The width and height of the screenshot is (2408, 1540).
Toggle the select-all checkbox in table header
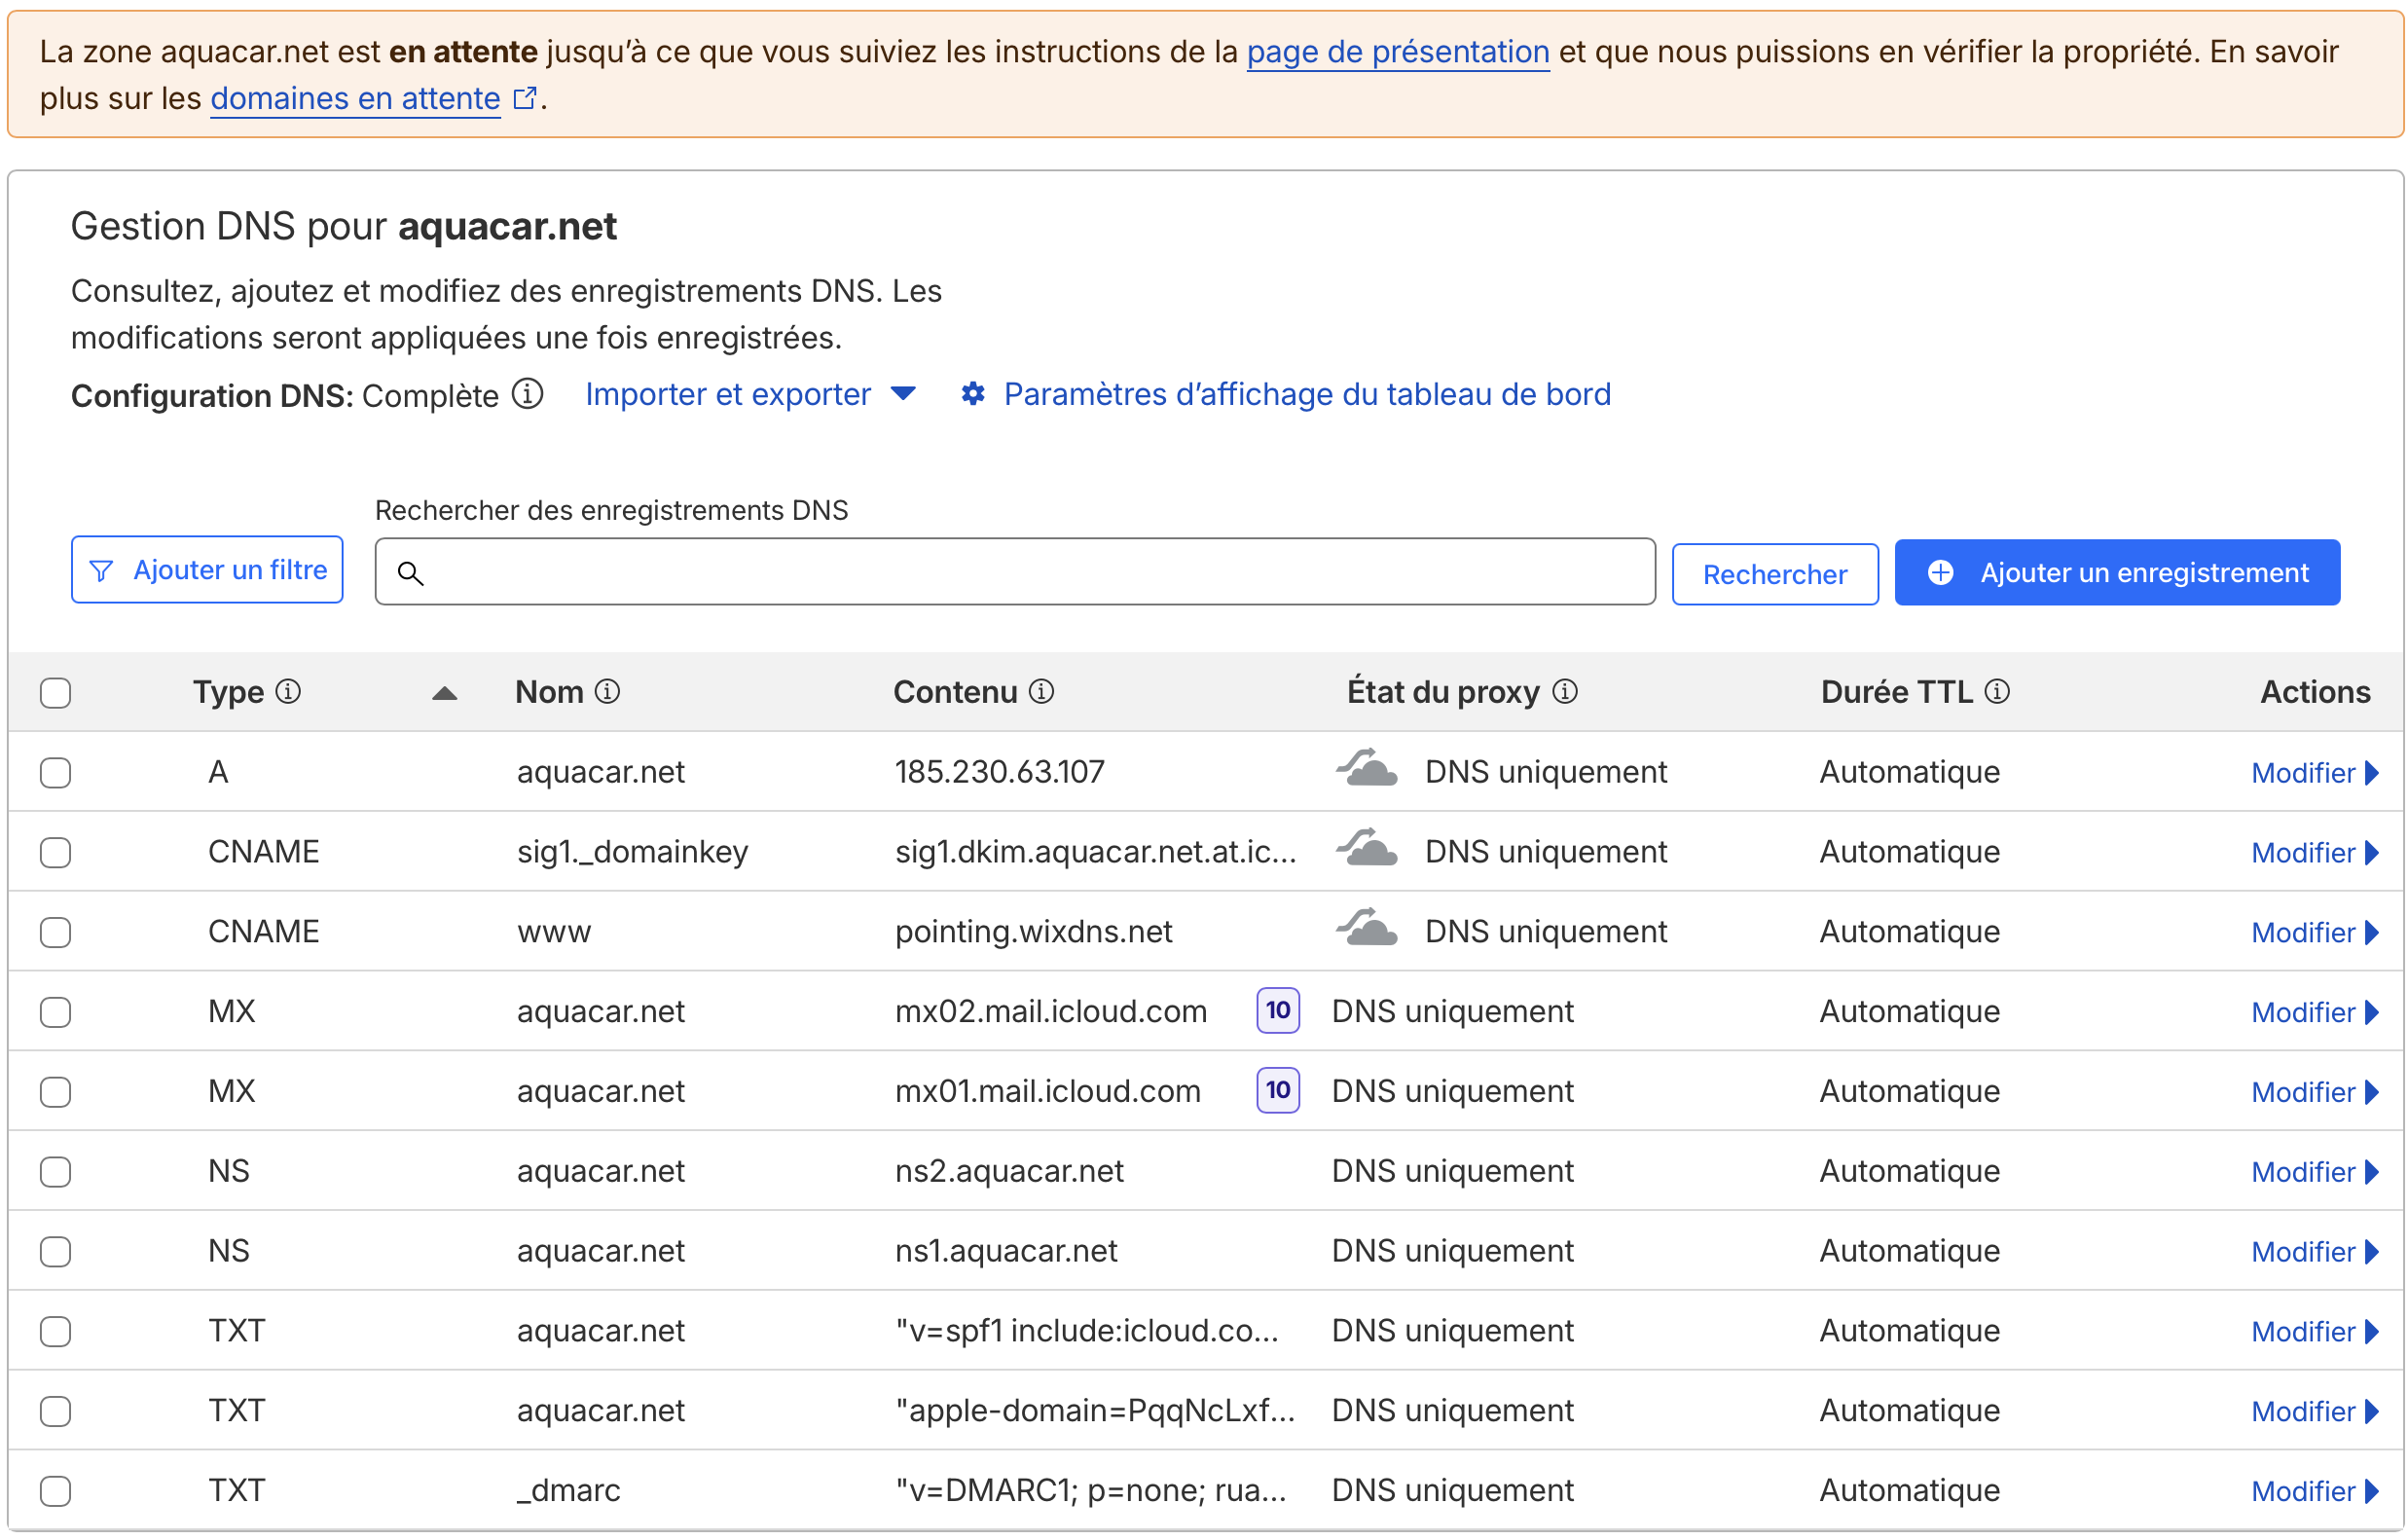tap(56, 693)
